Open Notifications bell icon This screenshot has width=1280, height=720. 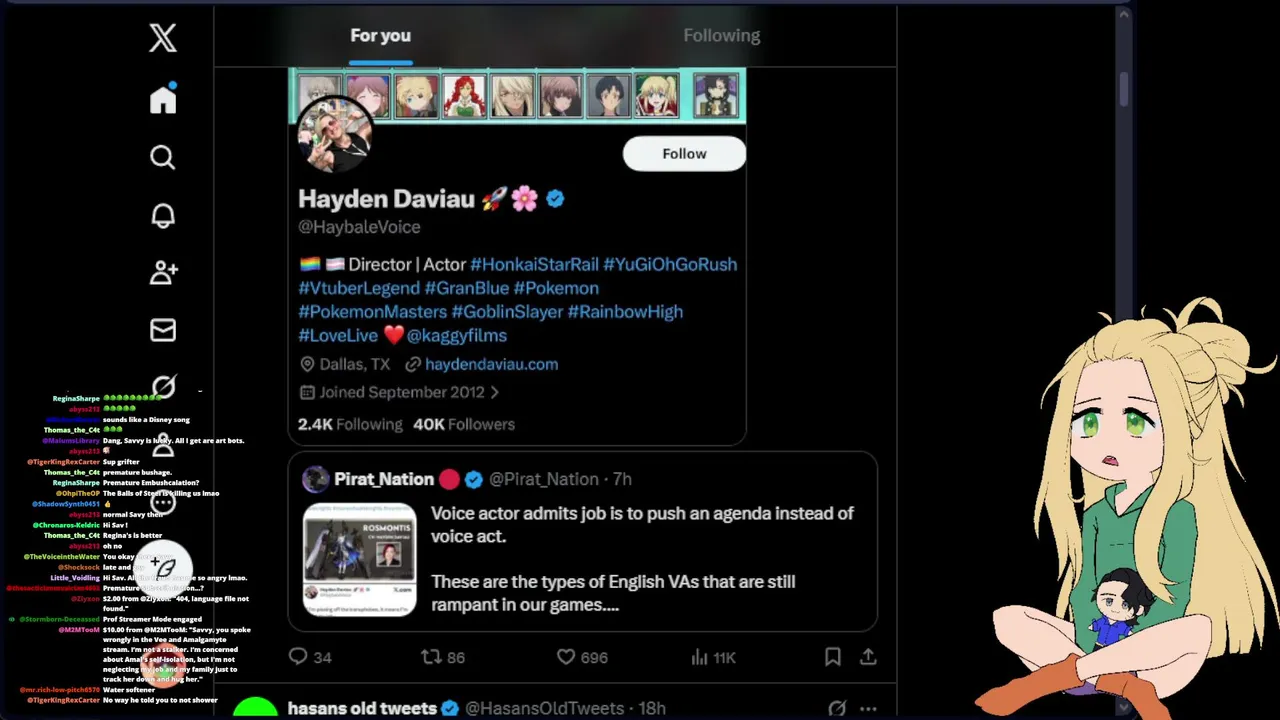[163, 215]
